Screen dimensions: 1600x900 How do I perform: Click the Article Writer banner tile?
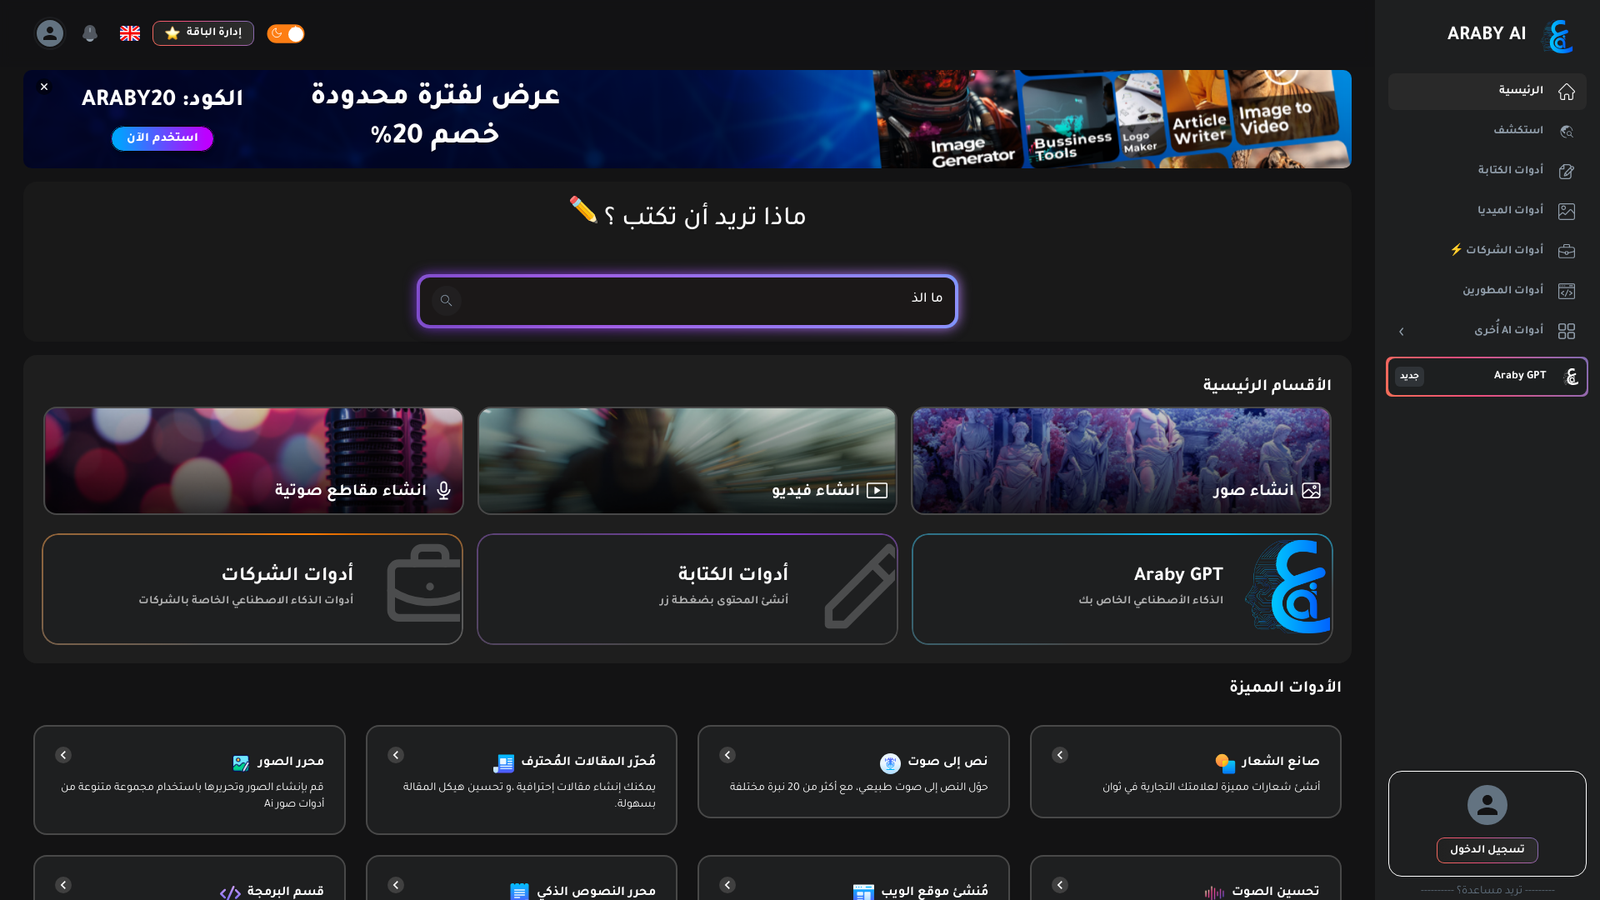point(1197,112)
